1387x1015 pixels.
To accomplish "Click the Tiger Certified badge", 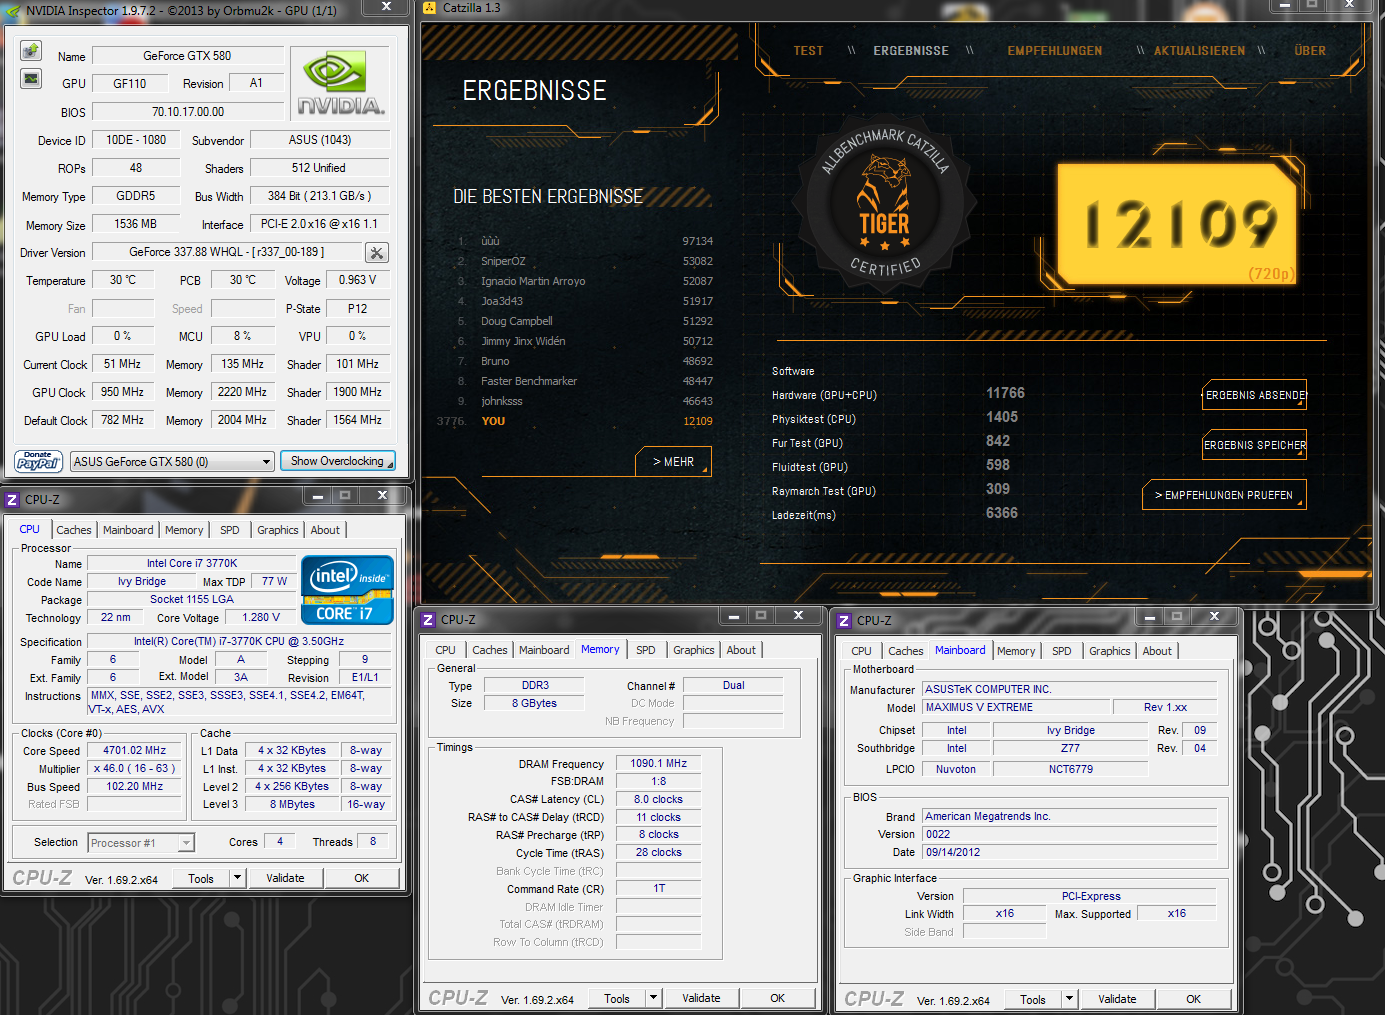I will tap(885, 207).
